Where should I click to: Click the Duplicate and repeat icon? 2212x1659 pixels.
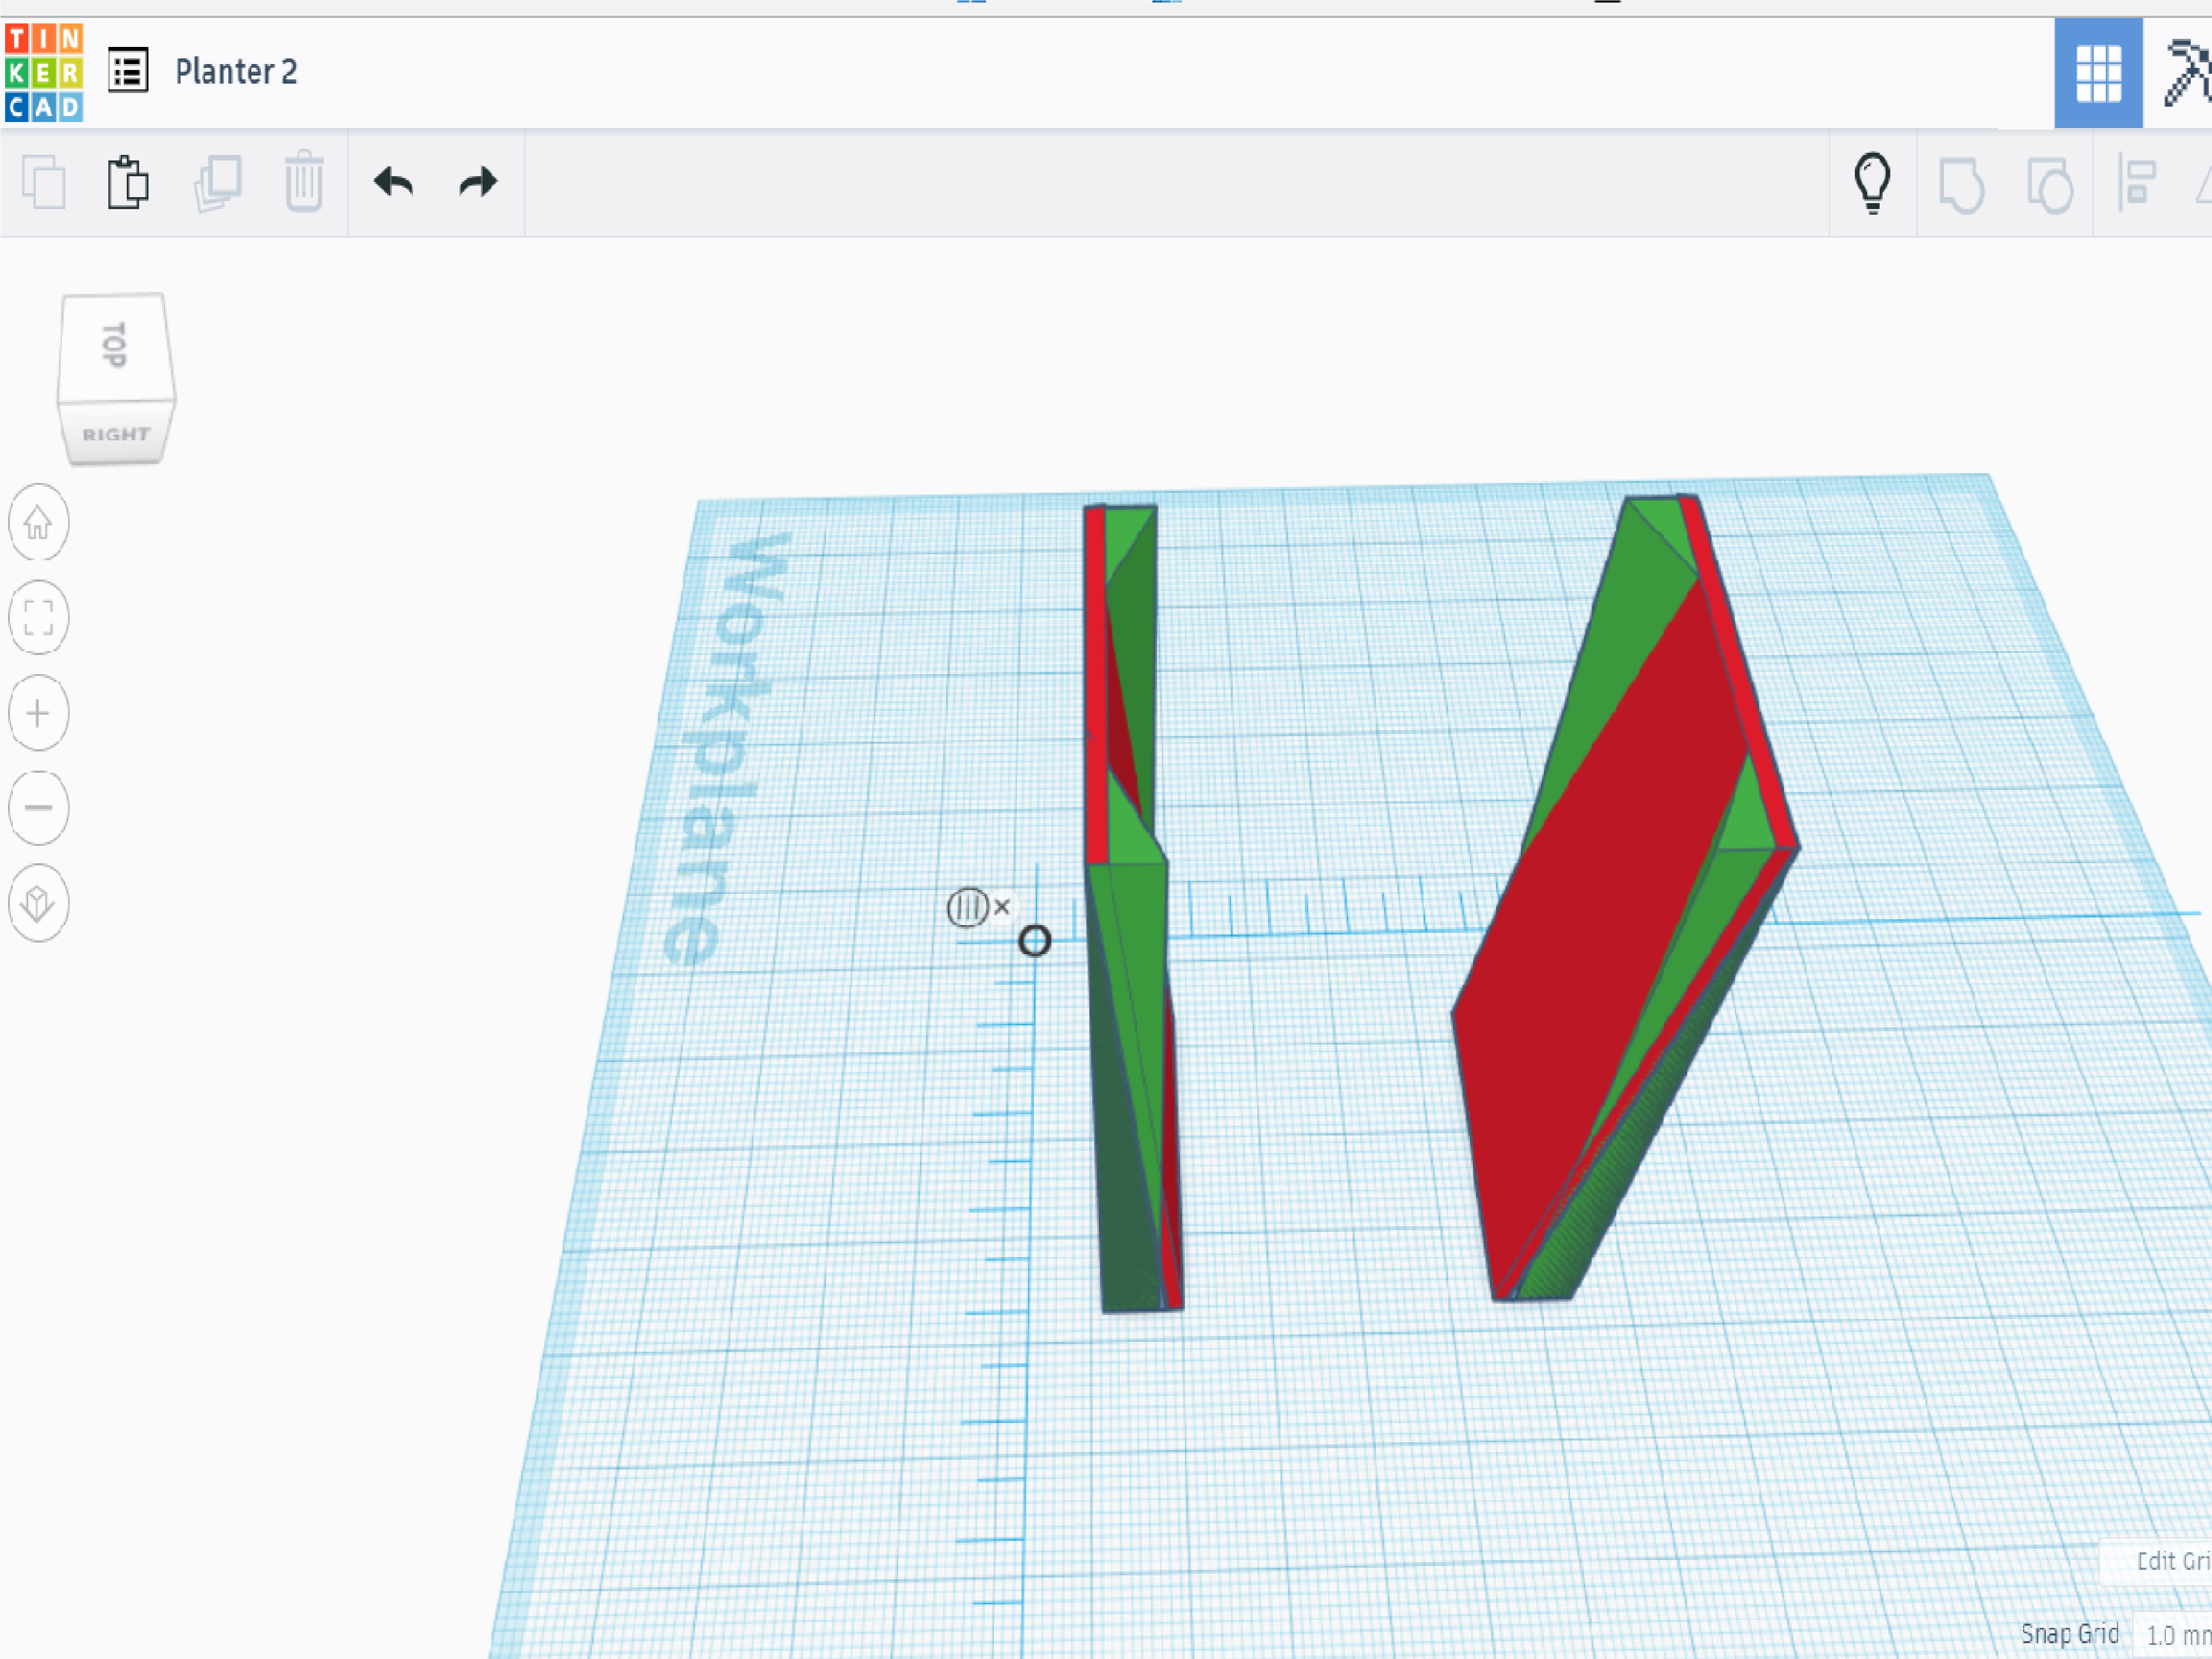pos(218,183)
